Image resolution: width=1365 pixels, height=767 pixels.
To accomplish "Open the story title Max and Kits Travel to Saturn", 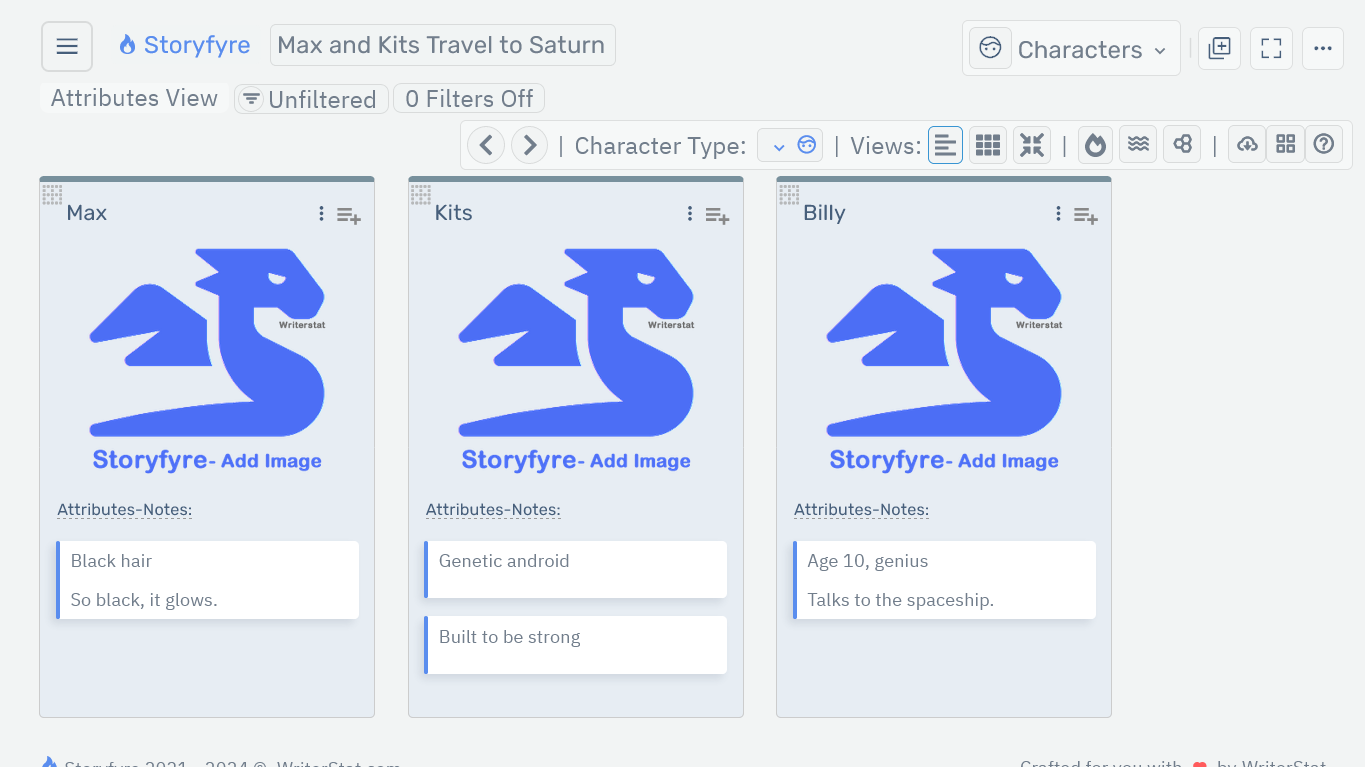I will click(442, 45).
